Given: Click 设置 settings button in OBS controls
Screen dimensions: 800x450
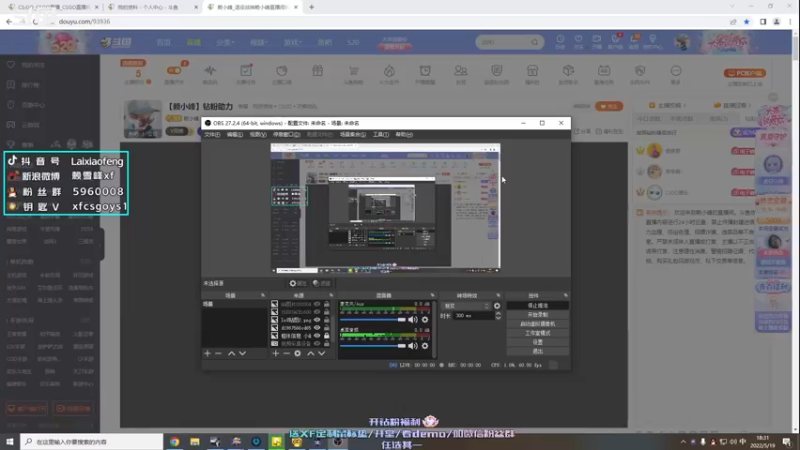Looking at the screenshot, I should [x=537, y=342].
